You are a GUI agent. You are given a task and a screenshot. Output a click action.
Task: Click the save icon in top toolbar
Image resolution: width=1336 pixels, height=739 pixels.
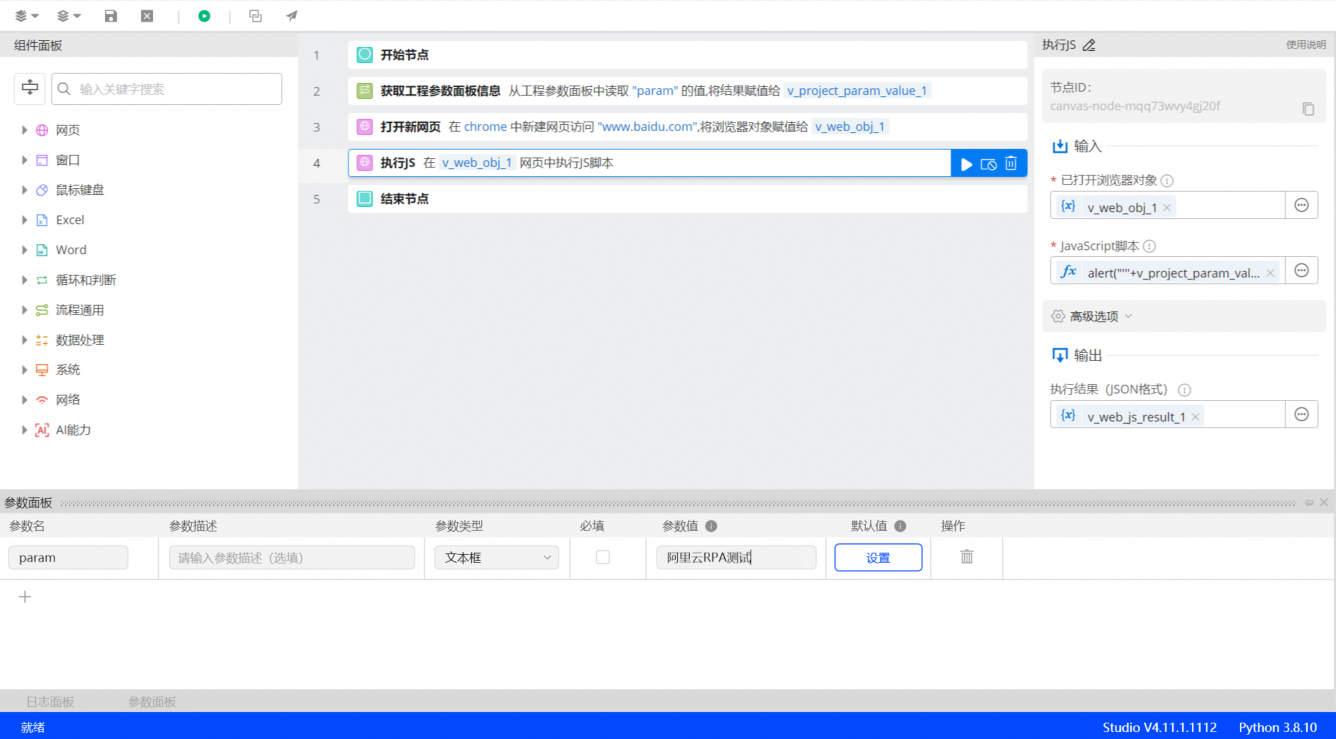pos(111,16)
